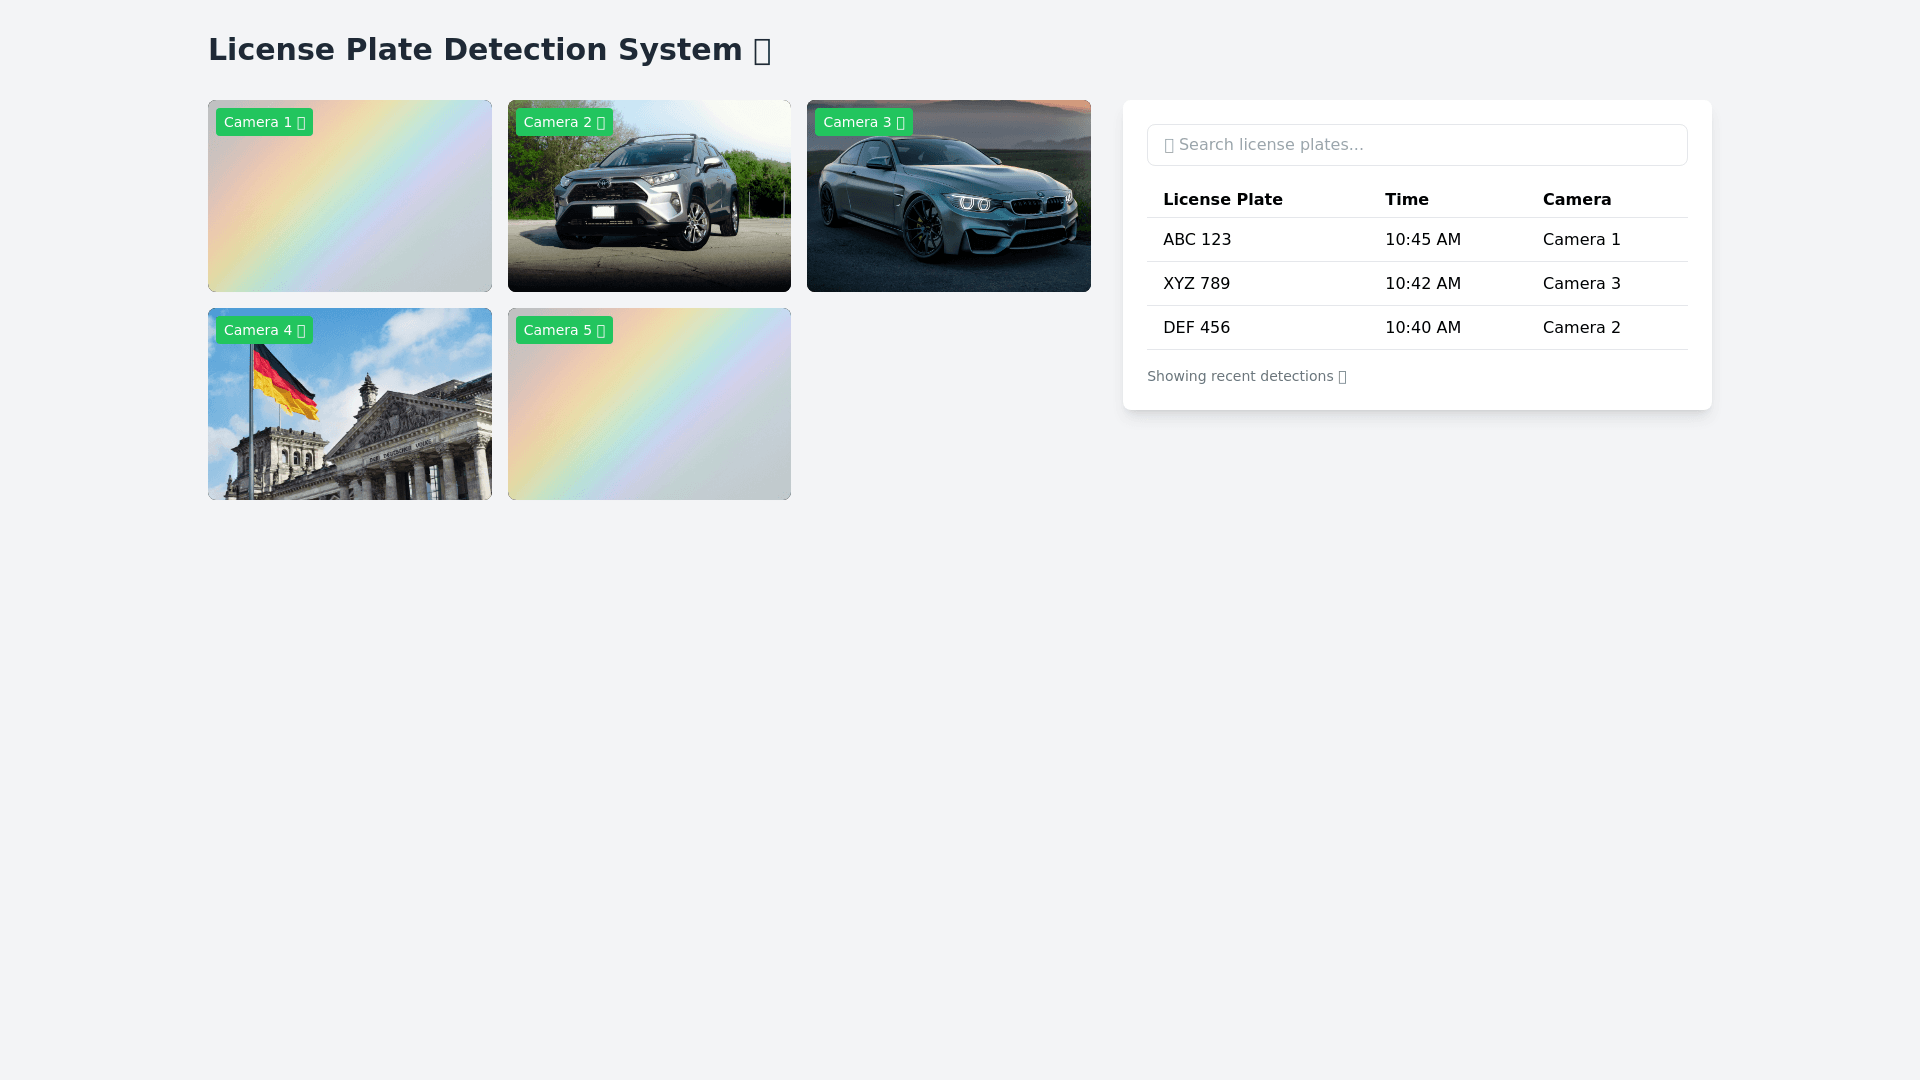Click the Camera 1 badge label
Screen dimensions: 1920x1080
[x=264, y=122]
